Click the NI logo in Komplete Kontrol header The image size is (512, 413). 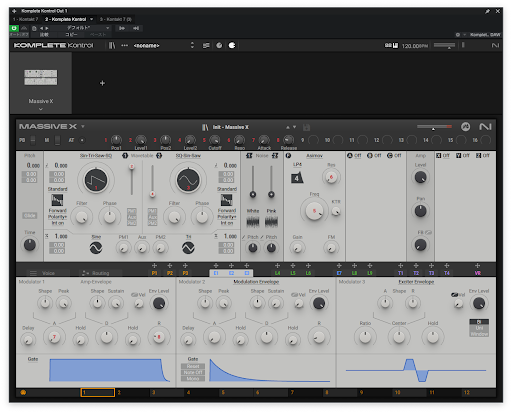pyautogui.click(x=495, y=45)
